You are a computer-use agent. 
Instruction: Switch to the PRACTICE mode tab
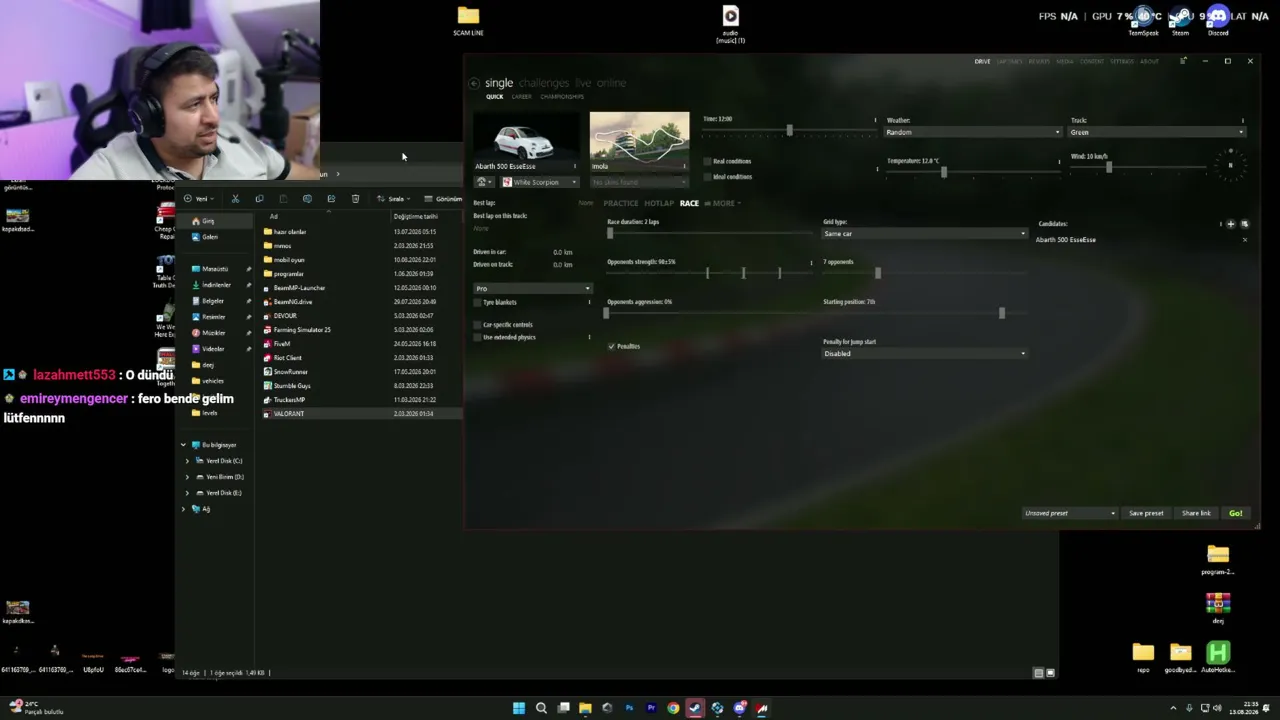pyautogui.click(x=621, y=203)
